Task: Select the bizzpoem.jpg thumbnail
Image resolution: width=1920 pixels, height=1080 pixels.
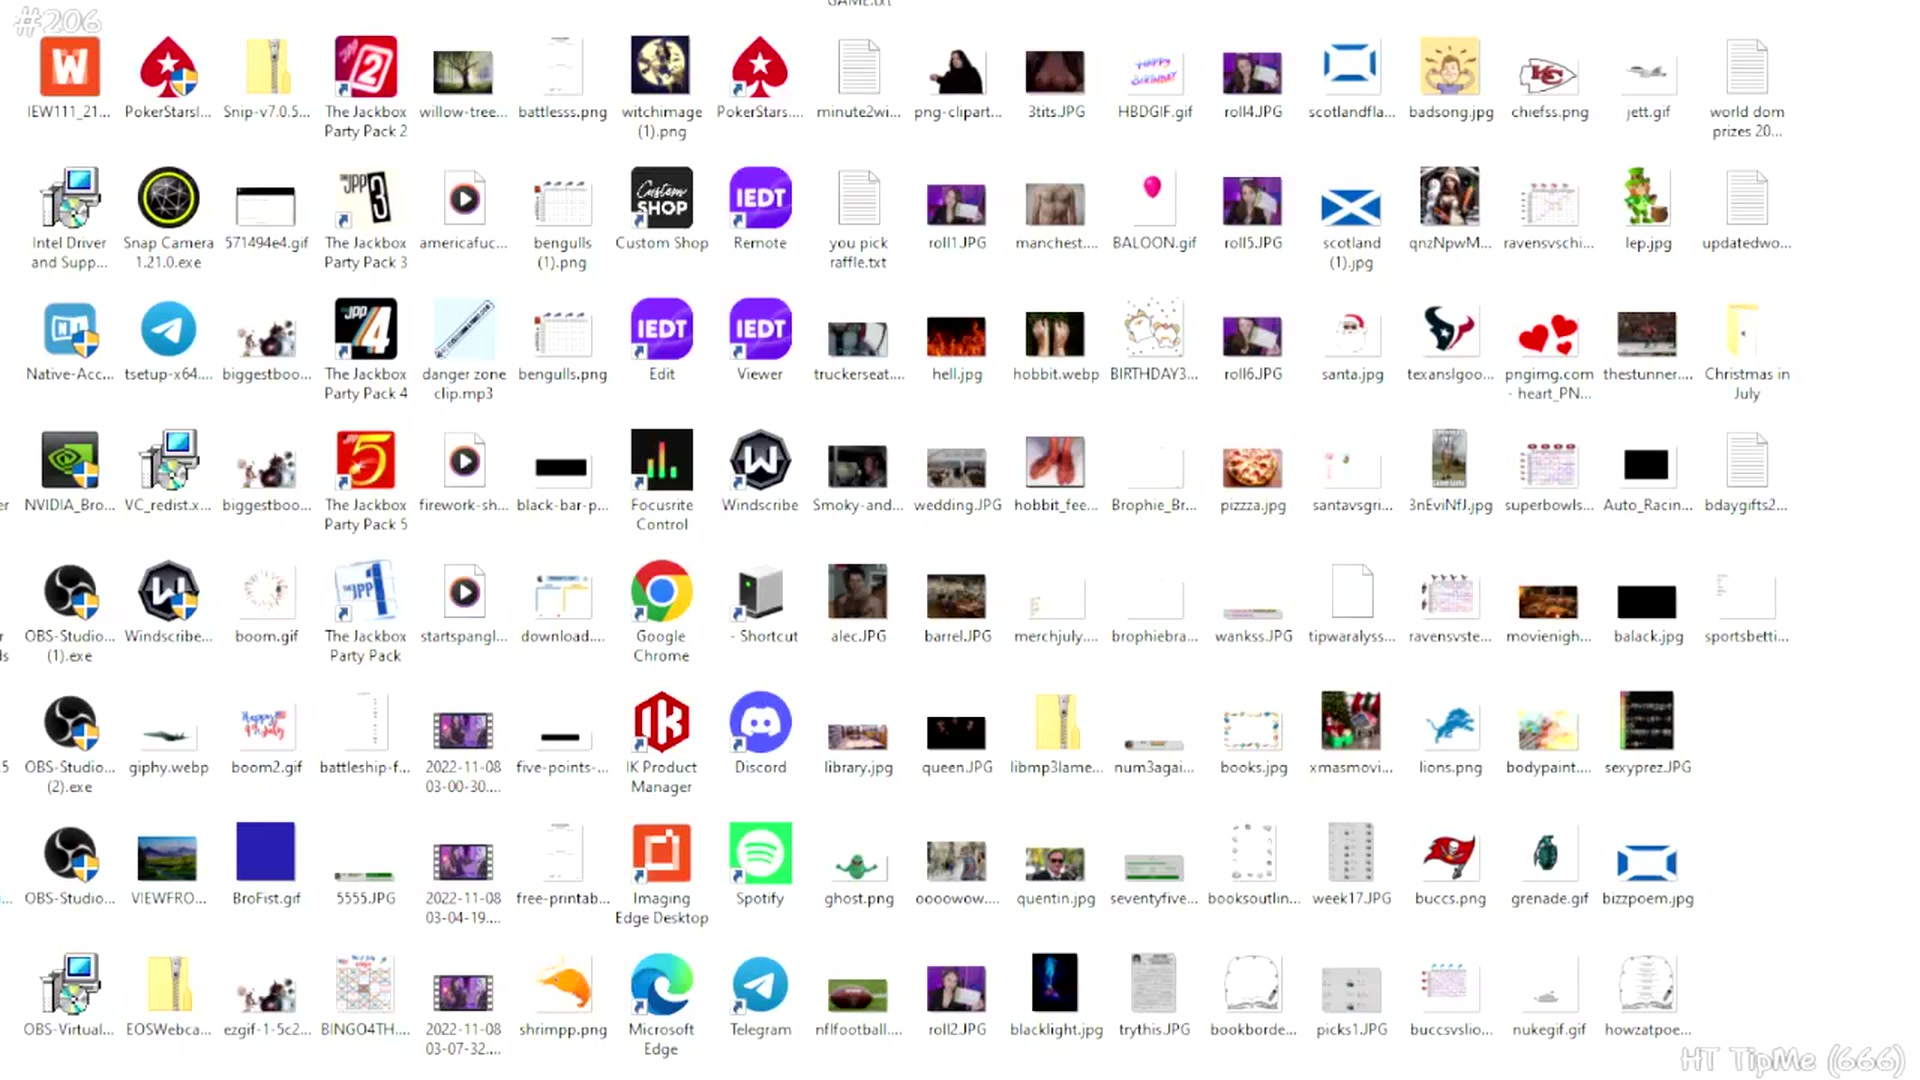Action: pyautogui.click(x=1647, y=862)
